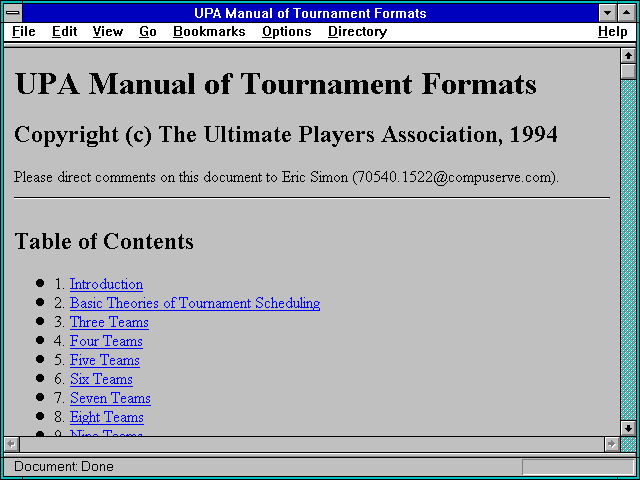Go to the Four Teams section
This screenshot has height=480, width=640.
pos(107,341)
